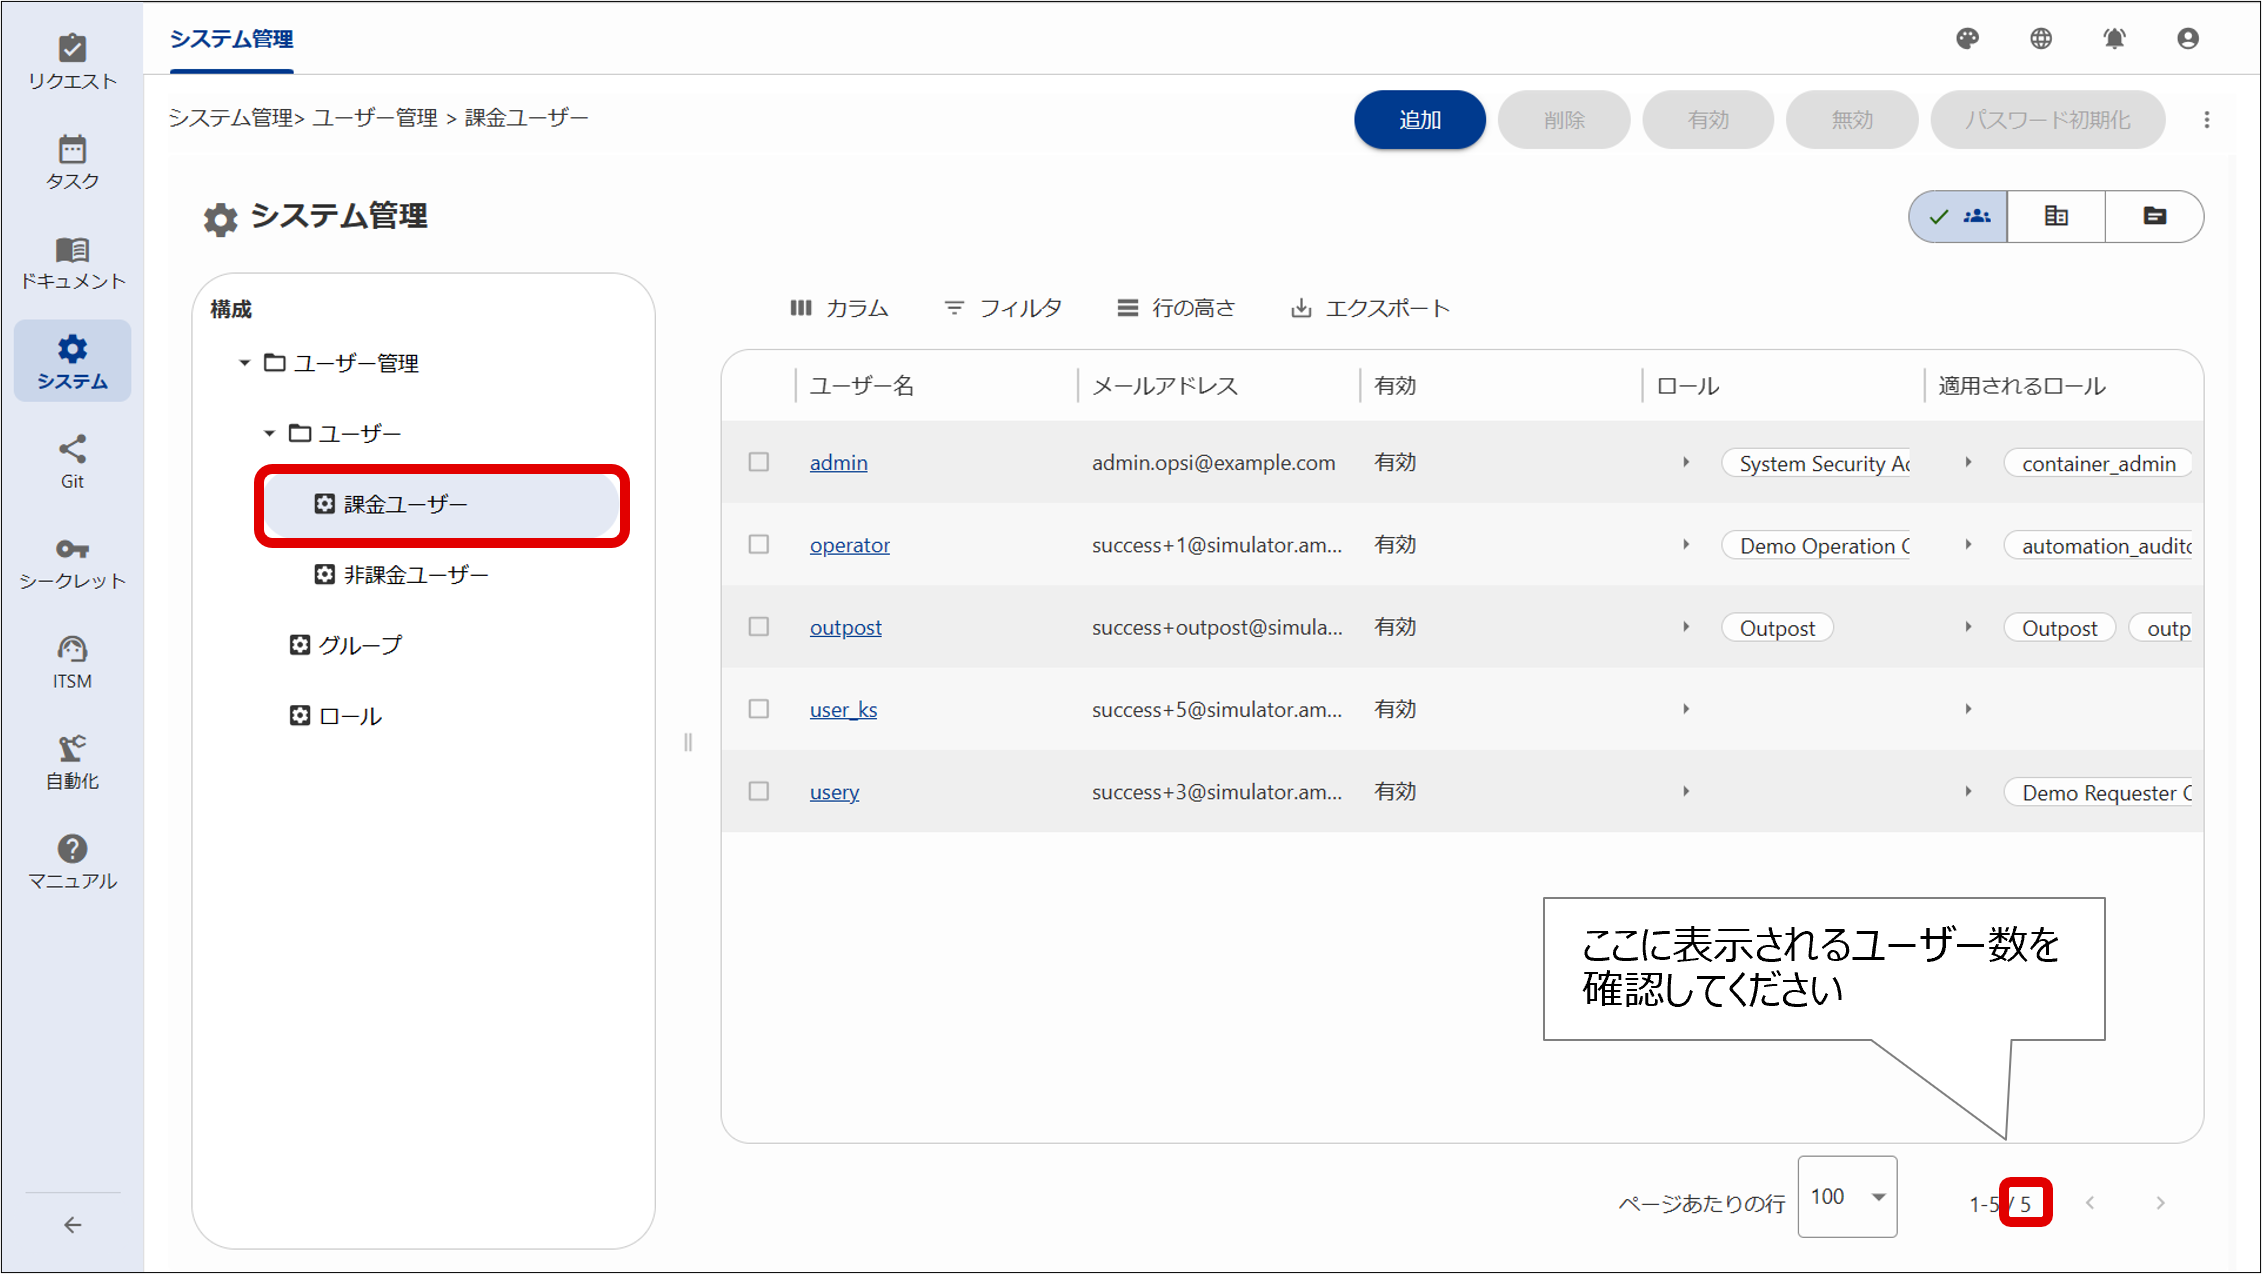The image size is (2262, 1274).
Task: Tick the user_ks row checkbox
Action: click(759, 709)
